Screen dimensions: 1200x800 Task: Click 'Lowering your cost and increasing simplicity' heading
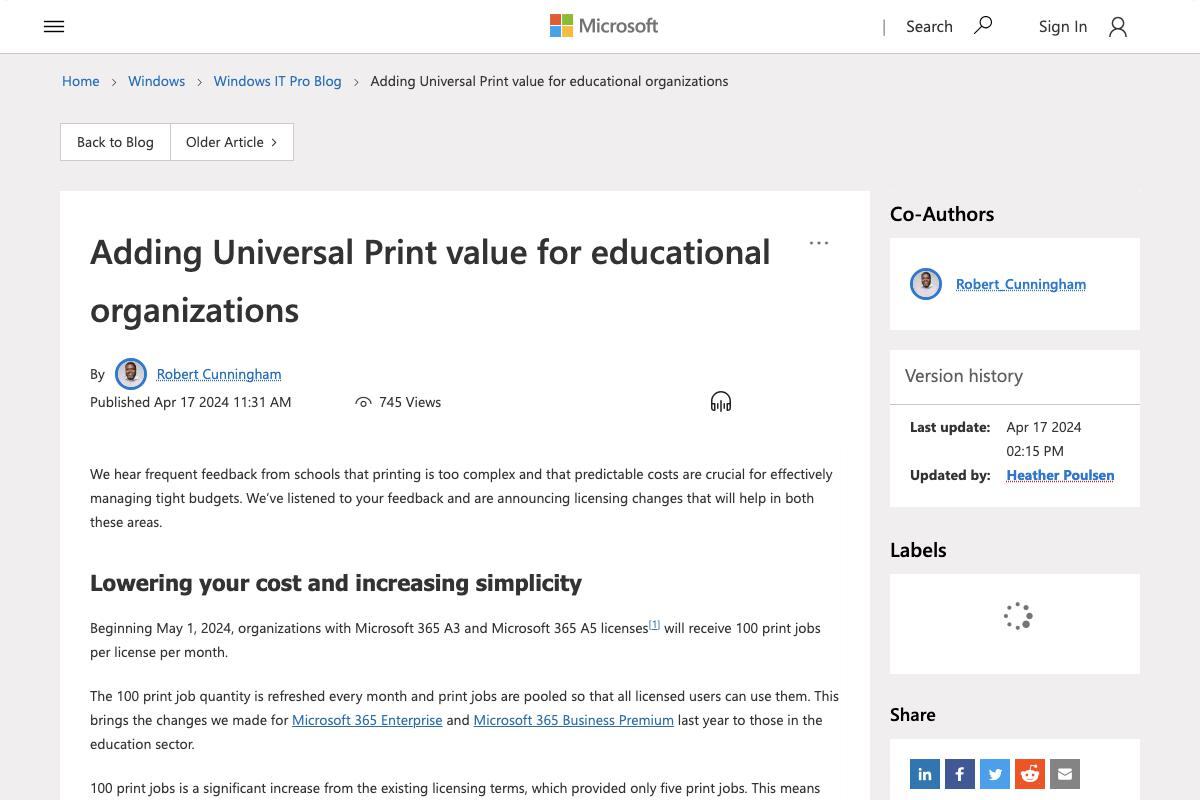coord(336,583)
